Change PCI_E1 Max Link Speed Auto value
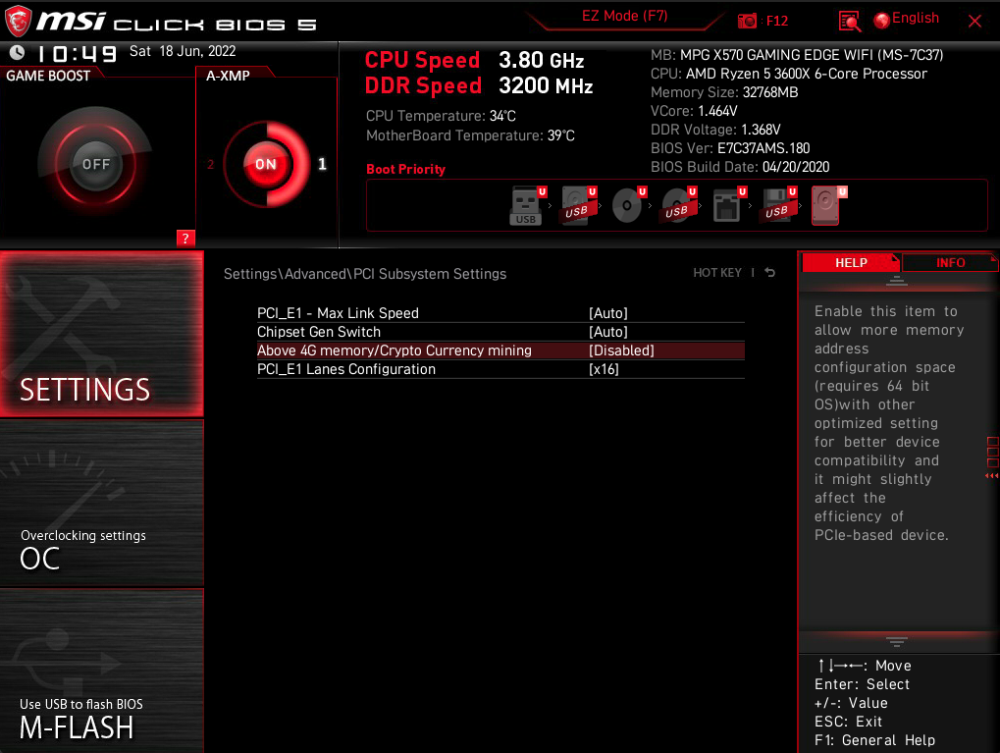The image size is (1000, 753). (x=608, y=313)
